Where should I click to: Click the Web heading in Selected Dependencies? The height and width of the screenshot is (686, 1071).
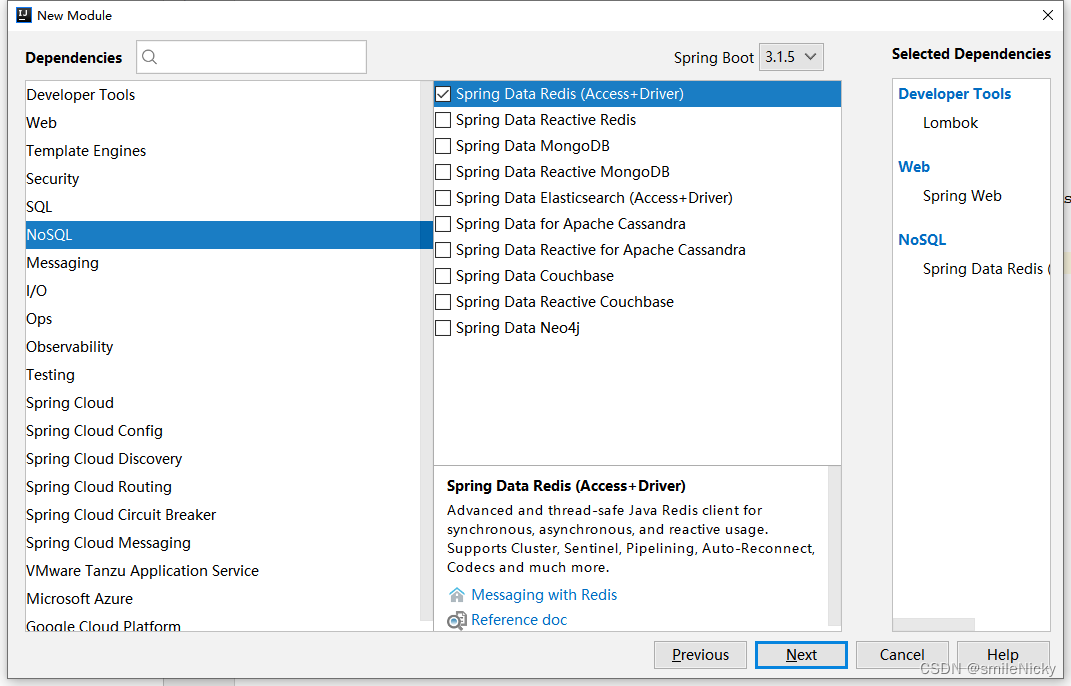914,167
